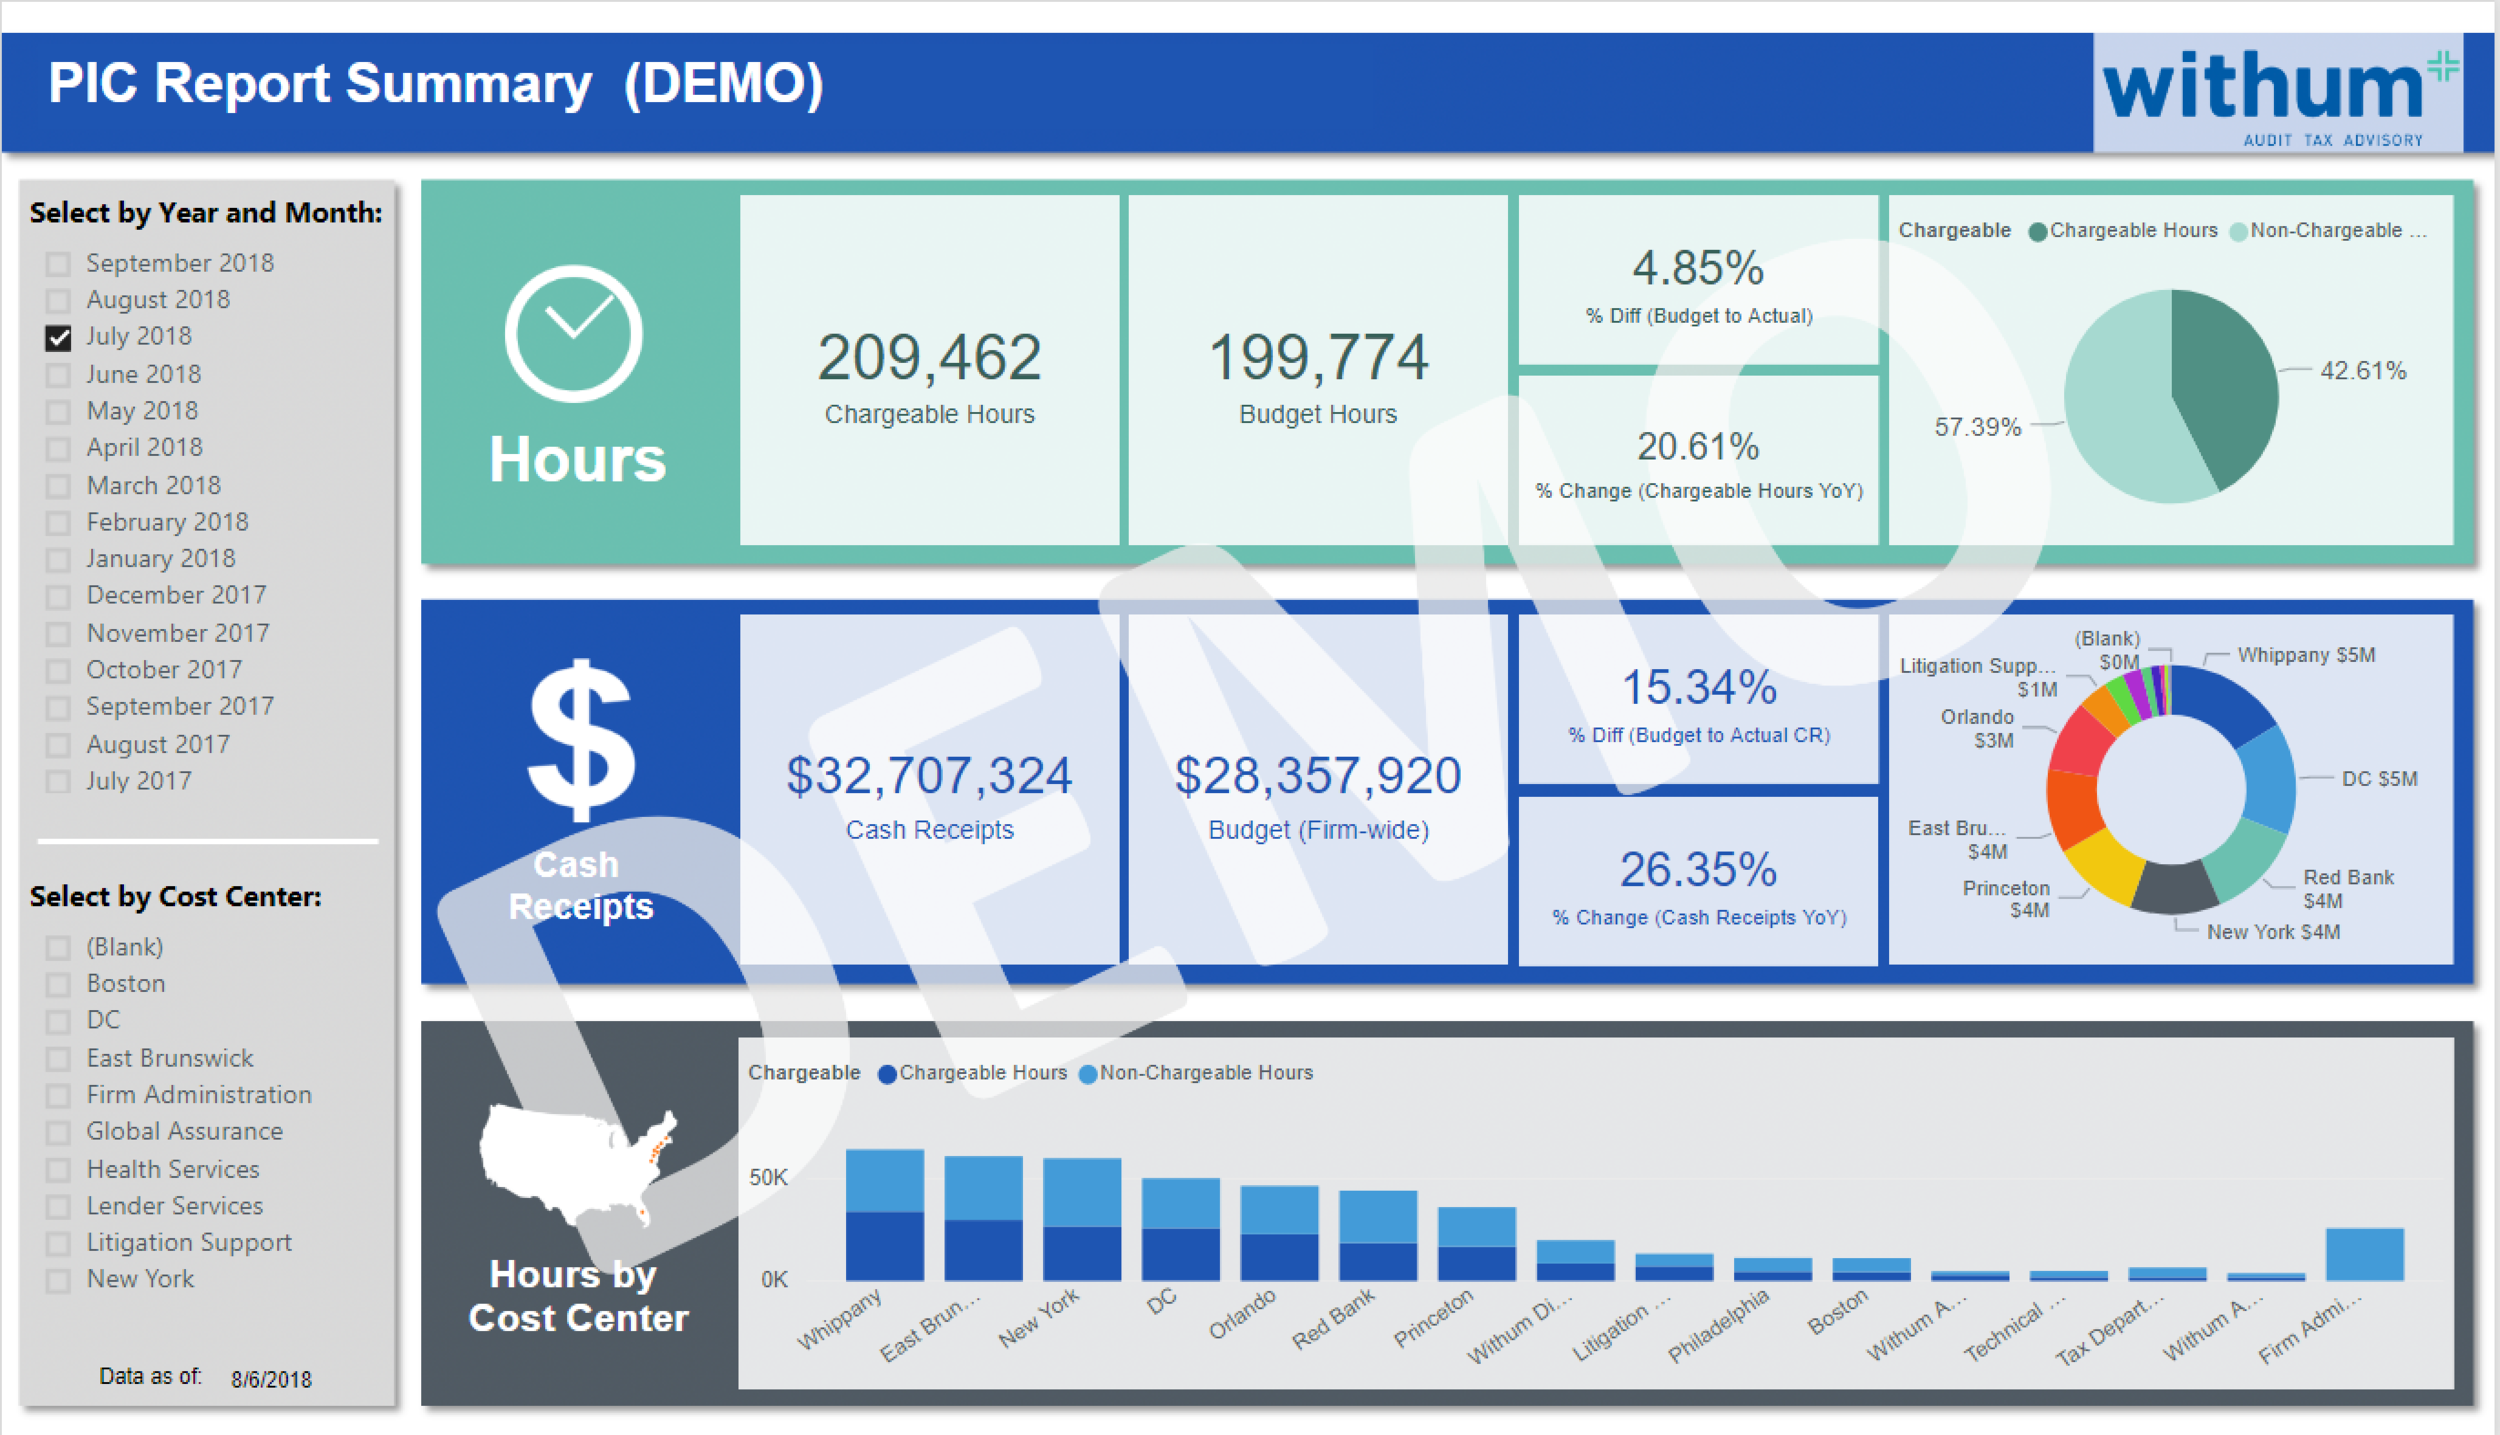Viewport: 2500px width, 1435px height.
Task: Click the $32,707,324 Cash Receipts card
Action: click(929, 790)
